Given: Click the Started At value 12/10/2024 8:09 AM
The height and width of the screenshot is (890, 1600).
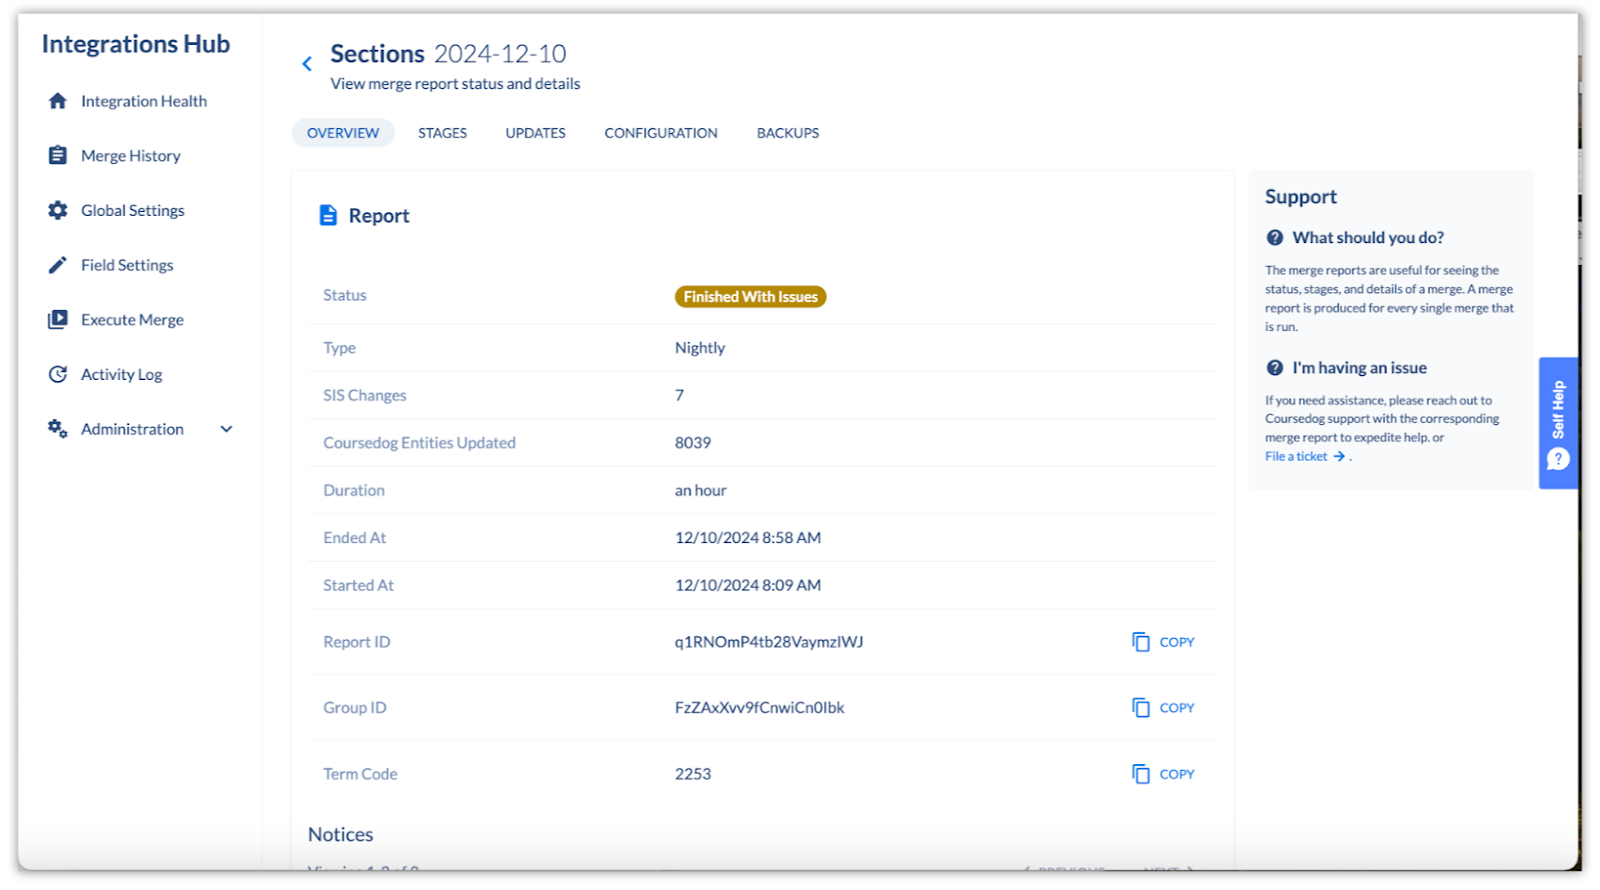Looking at the screenshot, I should coord(748,585).
